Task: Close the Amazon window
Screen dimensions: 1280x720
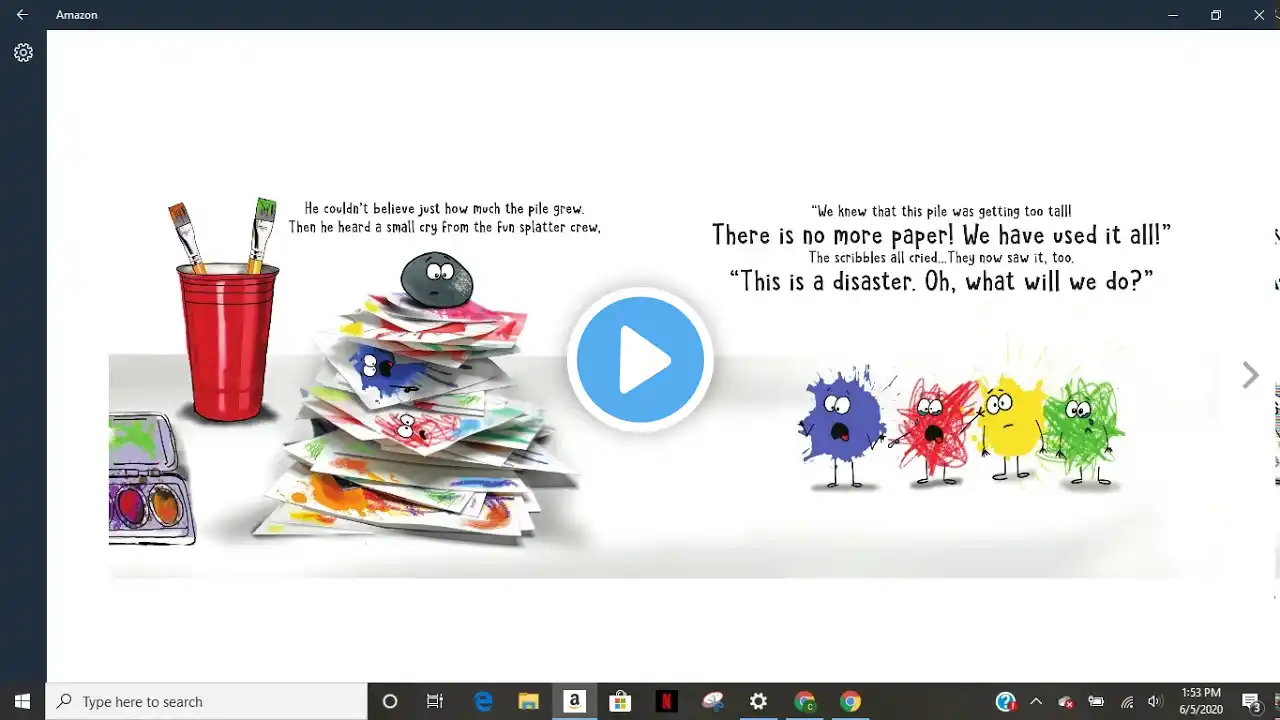Action: [1259, 15]
